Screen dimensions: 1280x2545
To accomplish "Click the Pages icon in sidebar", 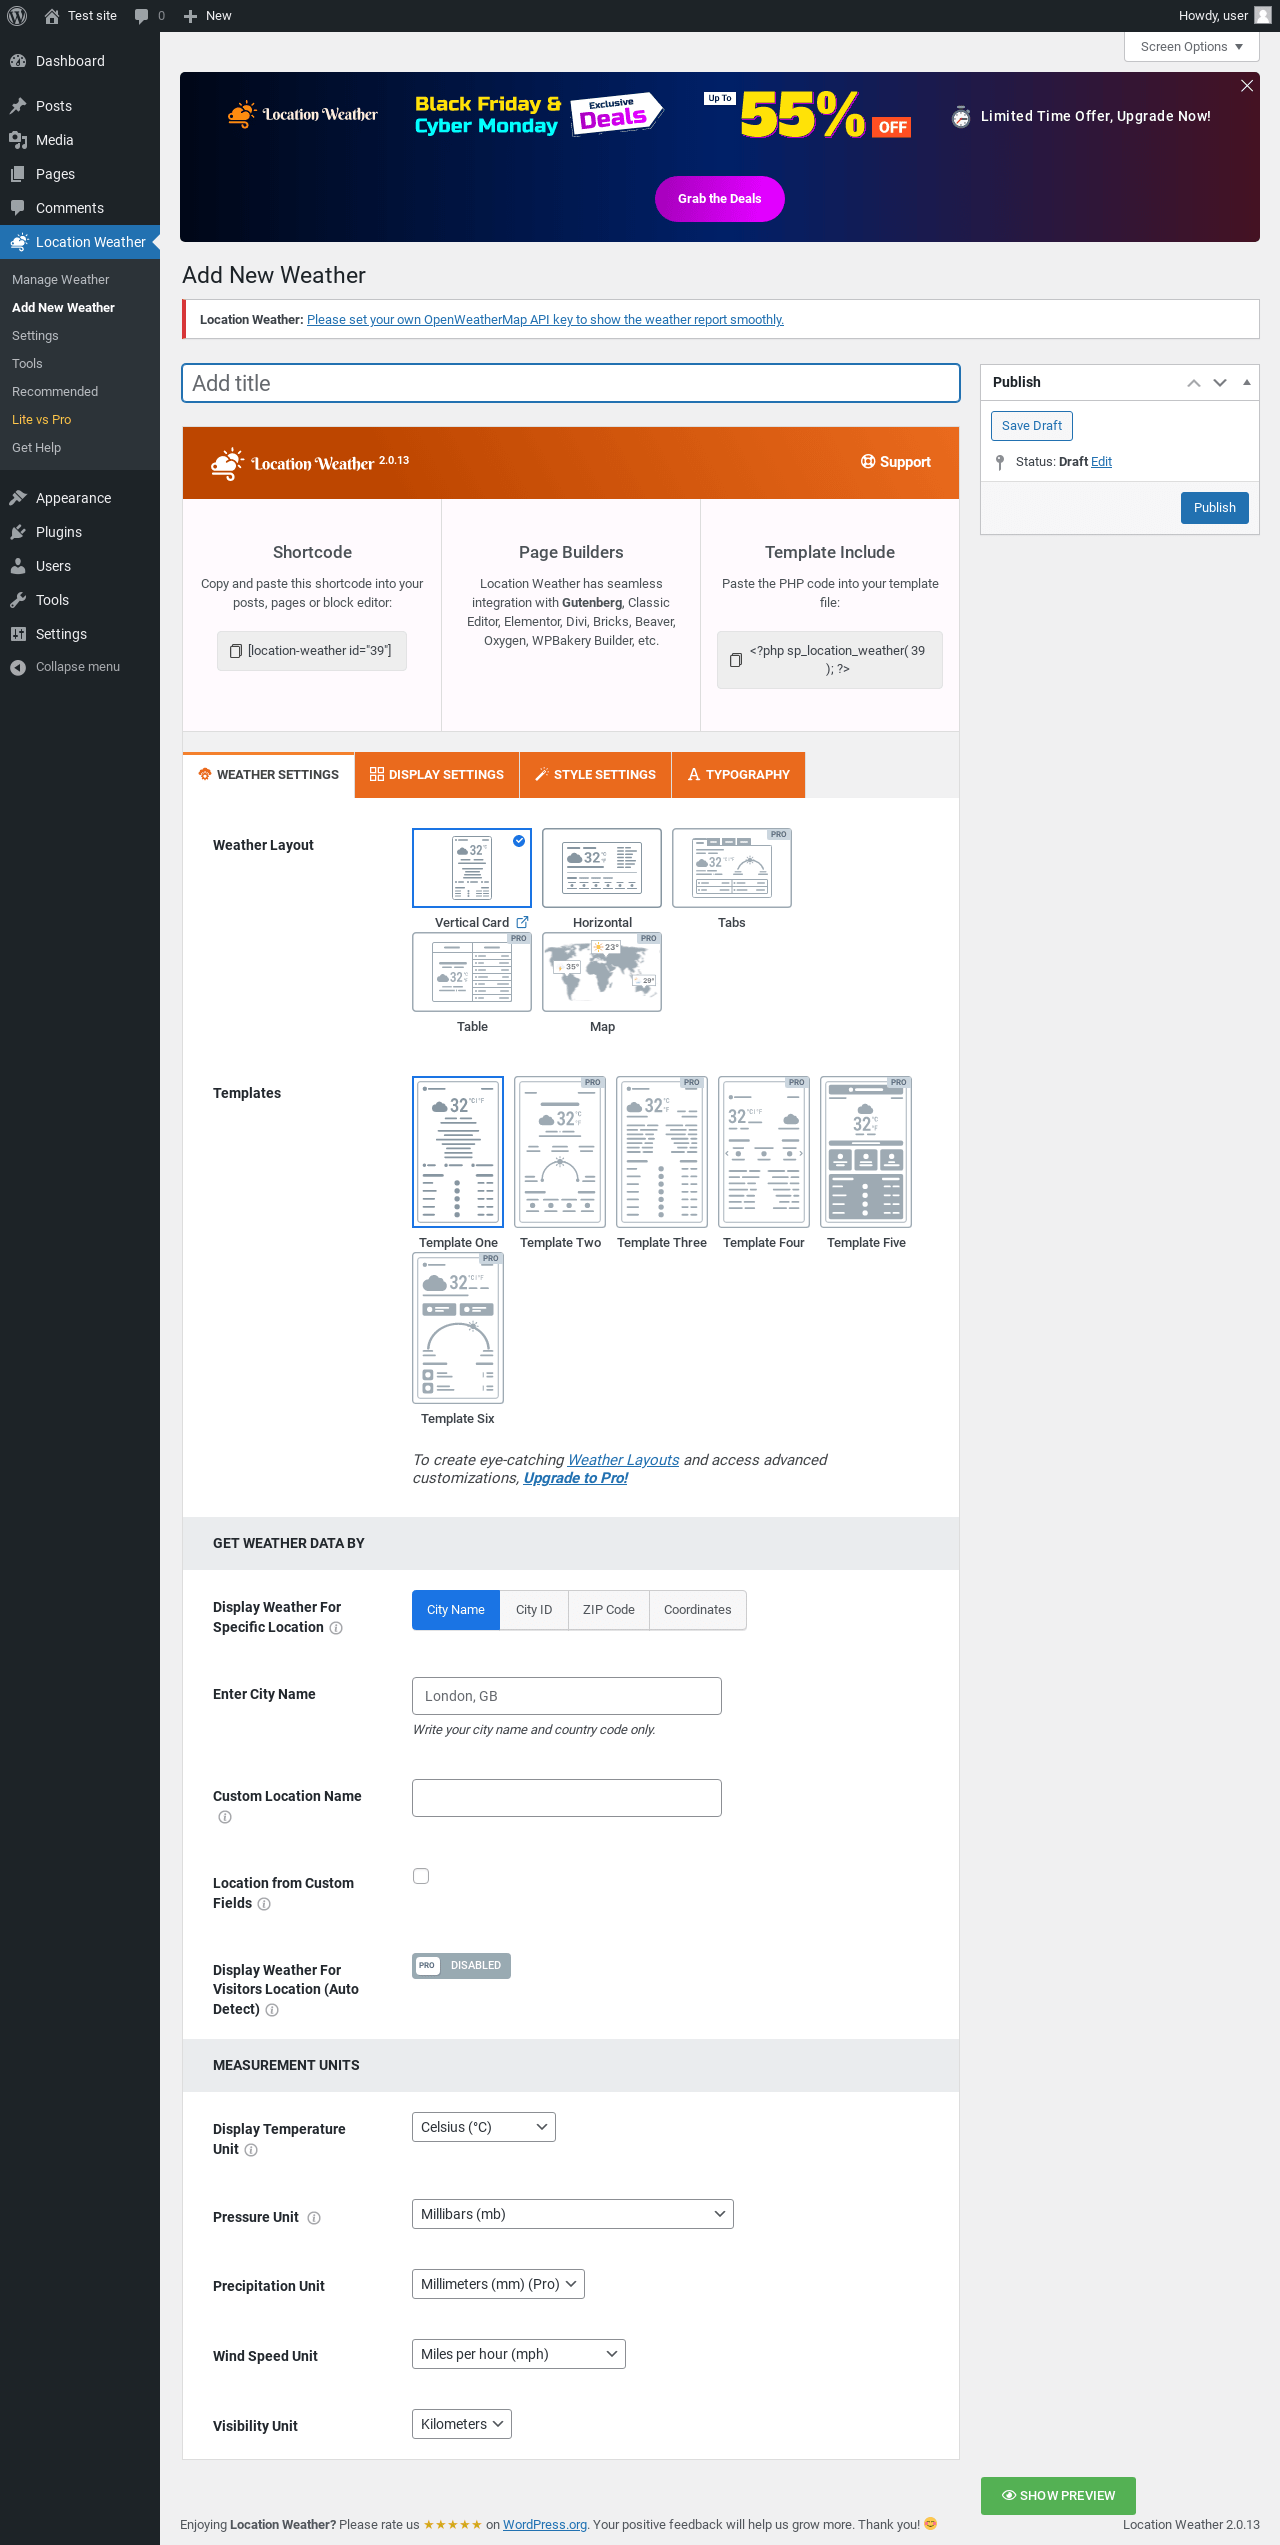I will click(x=18, y=174).
